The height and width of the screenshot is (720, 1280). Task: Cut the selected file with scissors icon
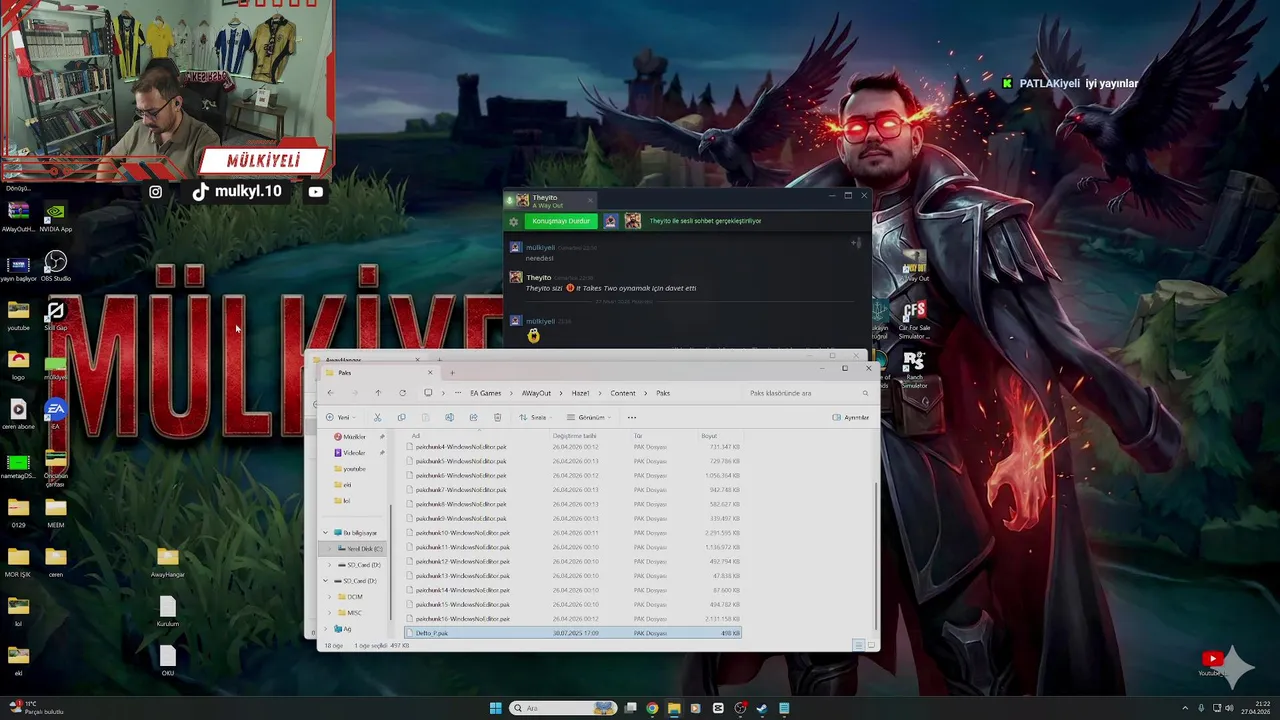pyautogui.click(x=377, y=417)
